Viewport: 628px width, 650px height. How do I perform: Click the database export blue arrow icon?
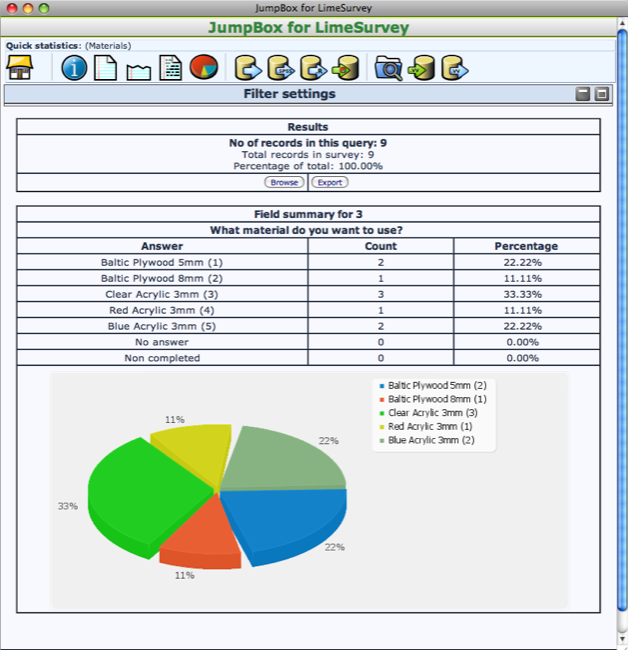[x=248, y=68]
